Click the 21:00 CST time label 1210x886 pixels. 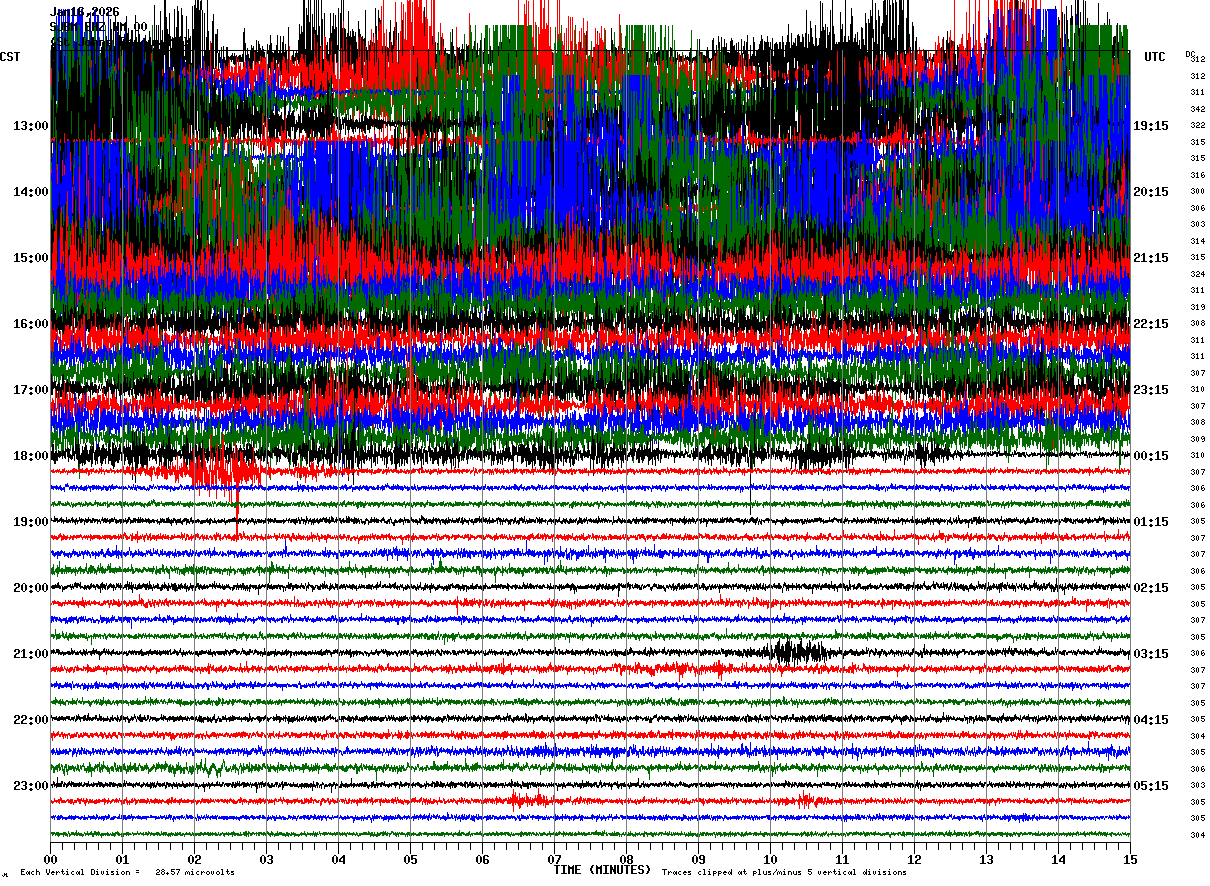(31, 654)
